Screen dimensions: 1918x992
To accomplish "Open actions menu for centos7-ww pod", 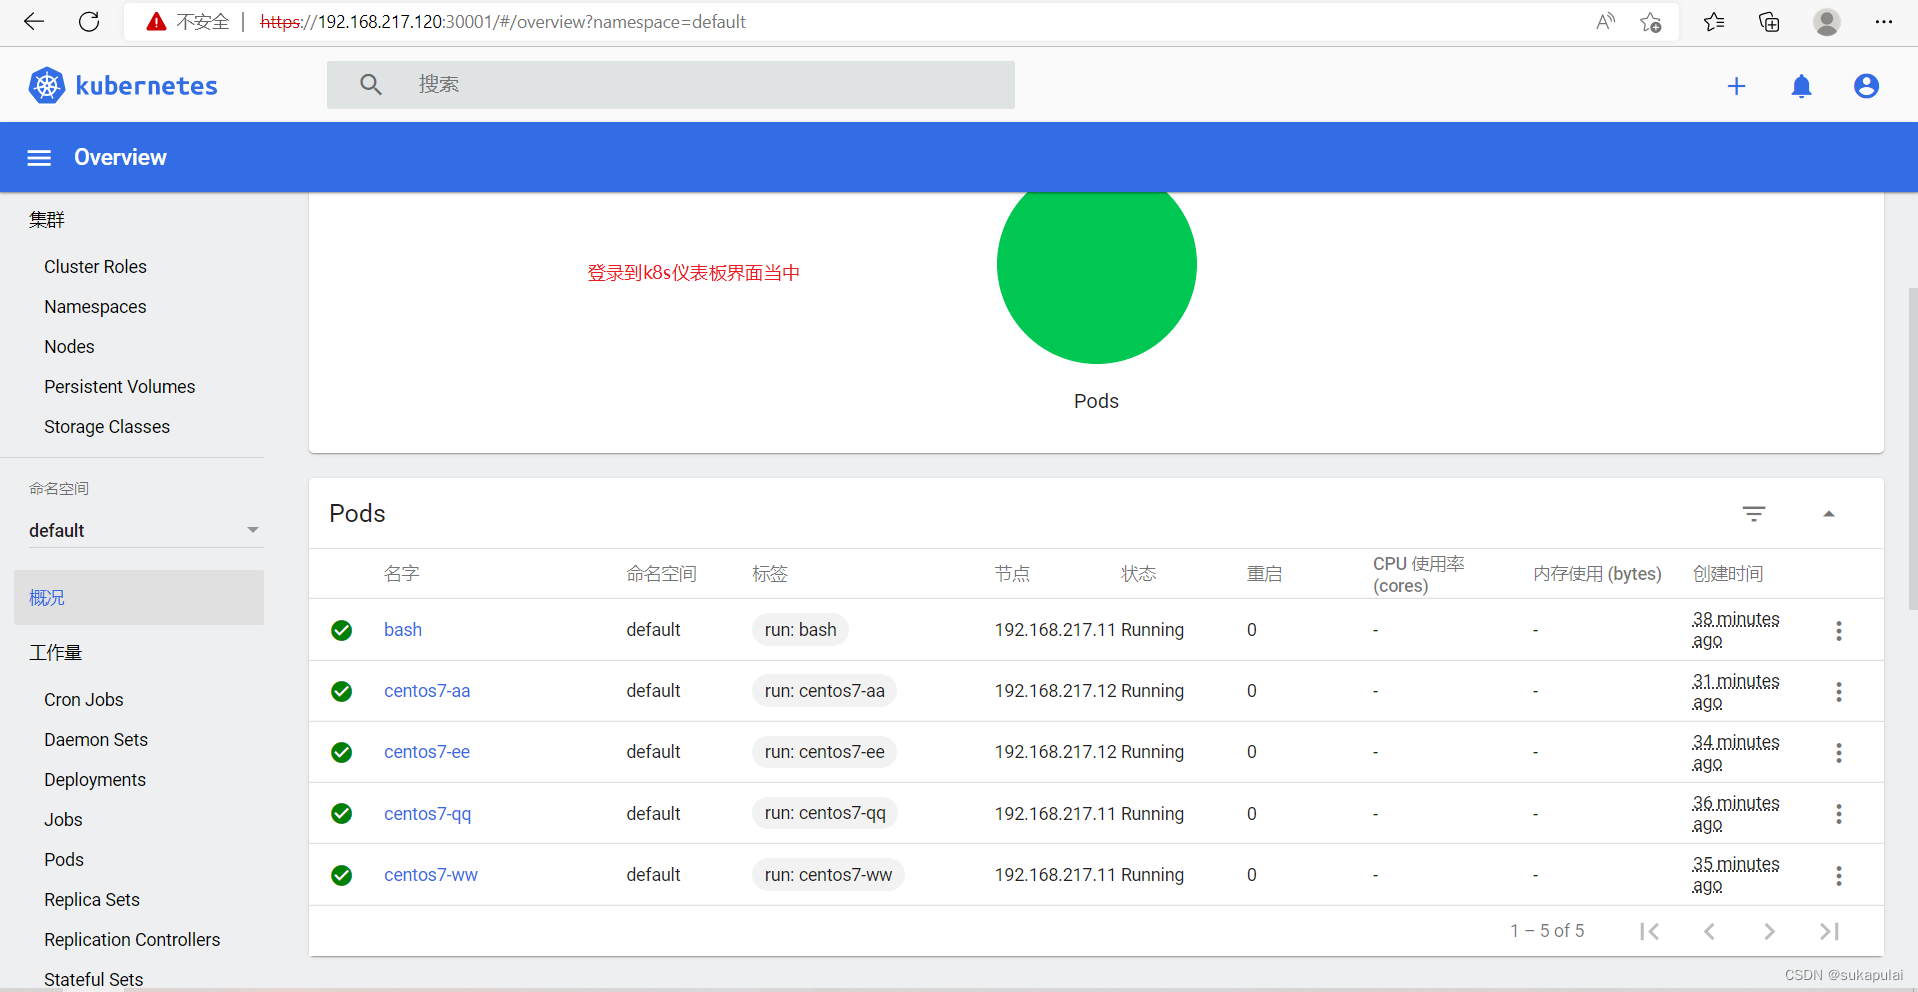I will [x=1838, y=875].
